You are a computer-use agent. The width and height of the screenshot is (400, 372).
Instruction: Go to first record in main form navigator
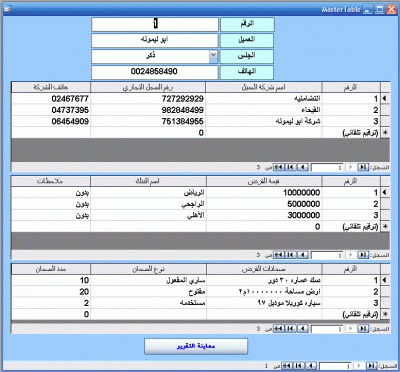coord(371,366)
